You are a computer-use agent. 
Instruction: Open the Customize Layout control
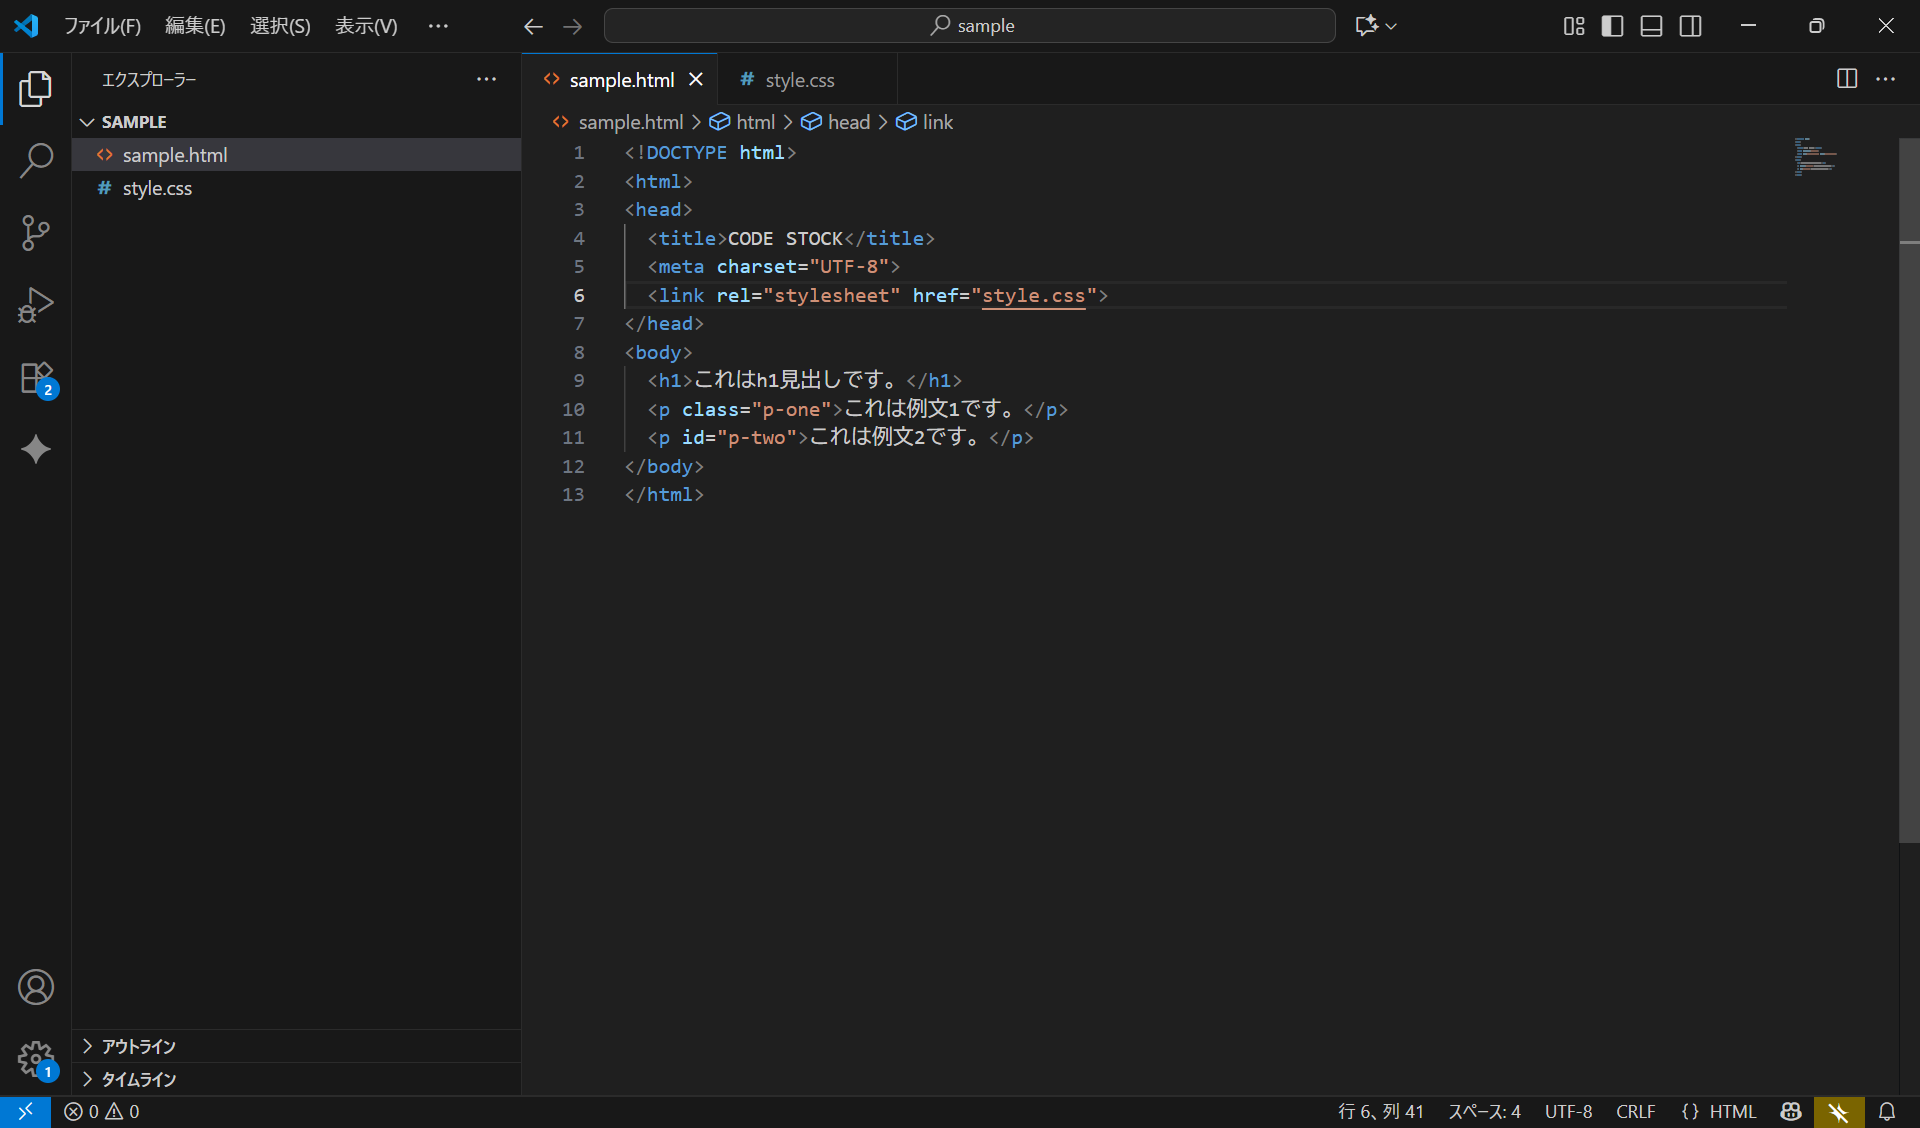[1573, 26]
